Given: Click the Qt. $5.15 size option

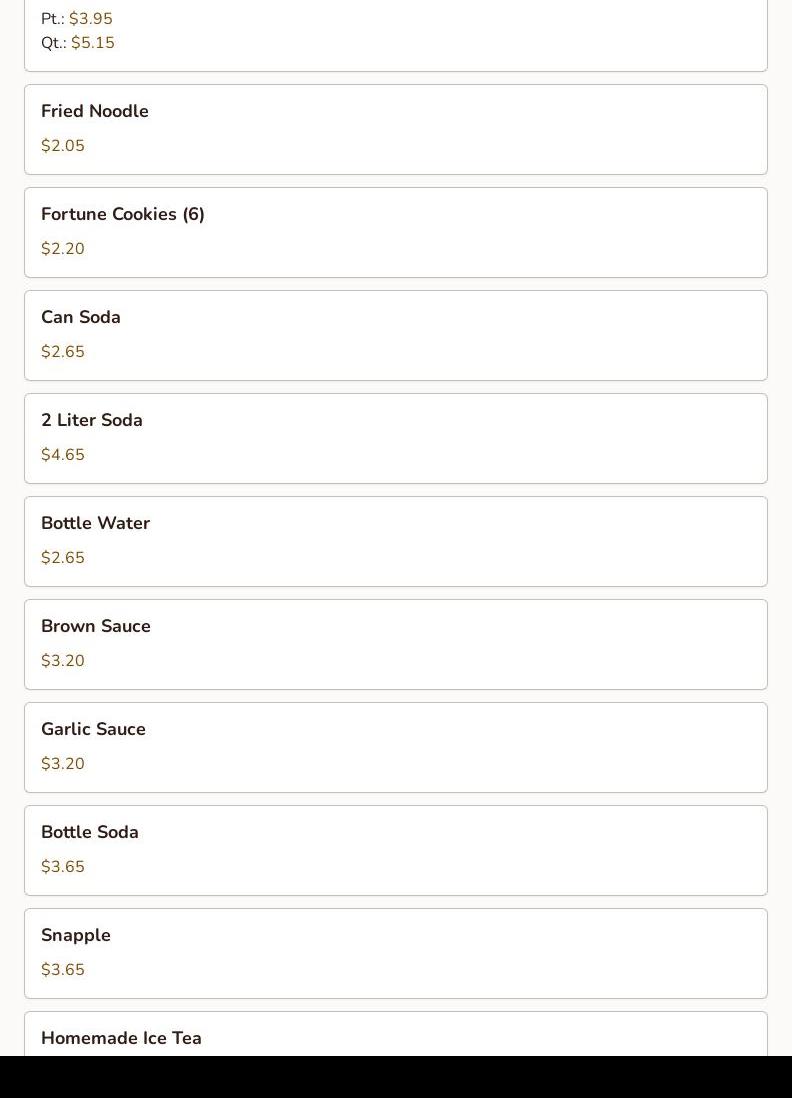Looking at the screenshot, I should [x=78, y=43].
